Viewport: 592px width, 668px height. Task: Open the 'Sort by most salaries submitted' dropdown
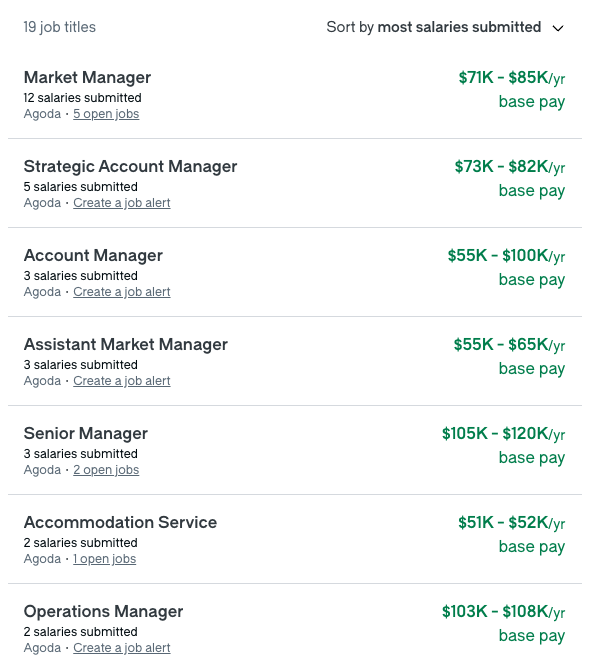445,27
